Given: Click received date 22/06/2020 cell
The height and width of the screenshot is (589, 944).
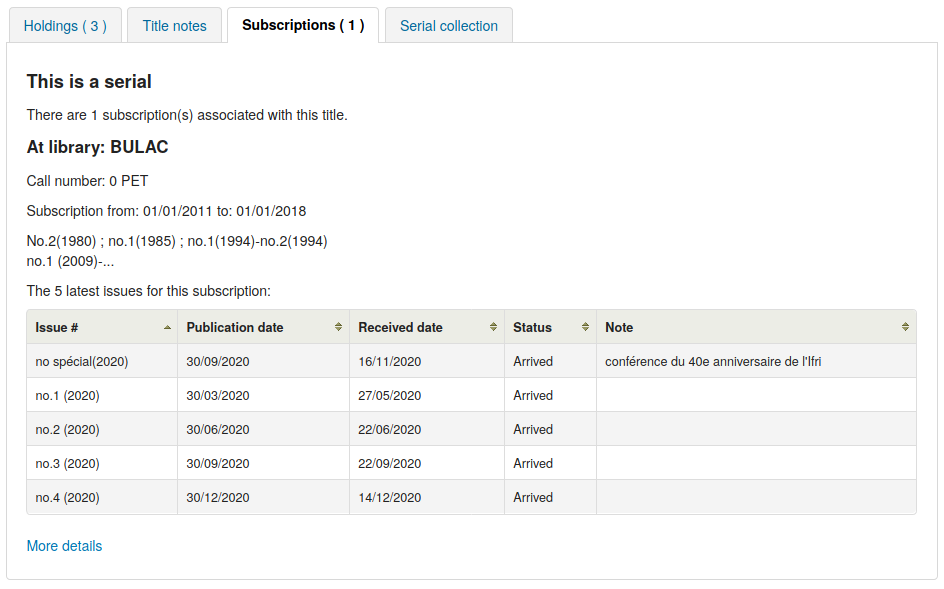Looking at the screenshot, I should [390, 429].
